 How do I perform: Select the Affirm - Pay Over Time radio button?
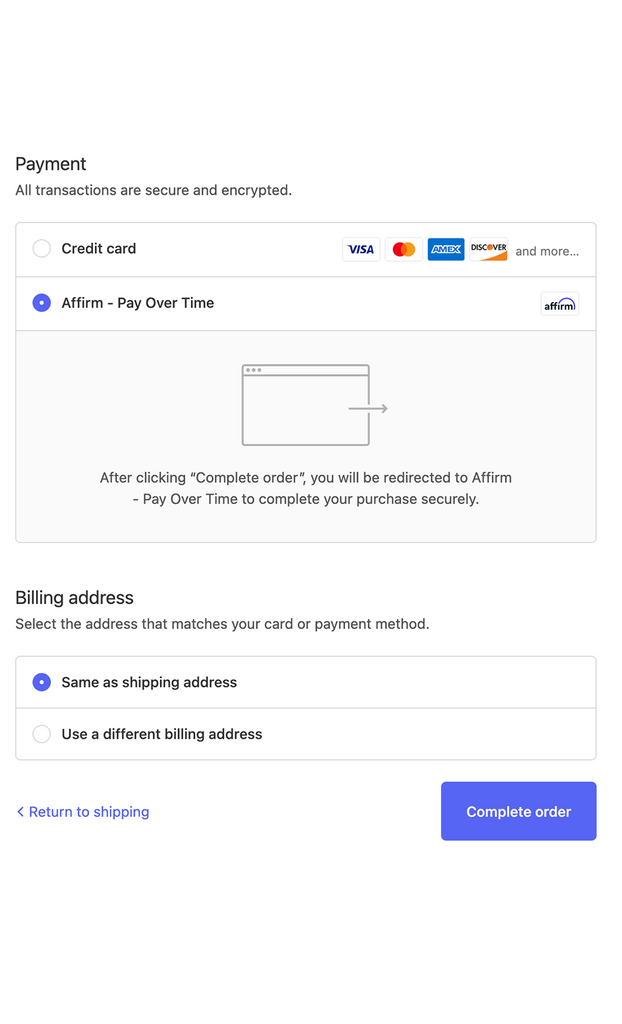pyautogui.click(x=42, y=303)
